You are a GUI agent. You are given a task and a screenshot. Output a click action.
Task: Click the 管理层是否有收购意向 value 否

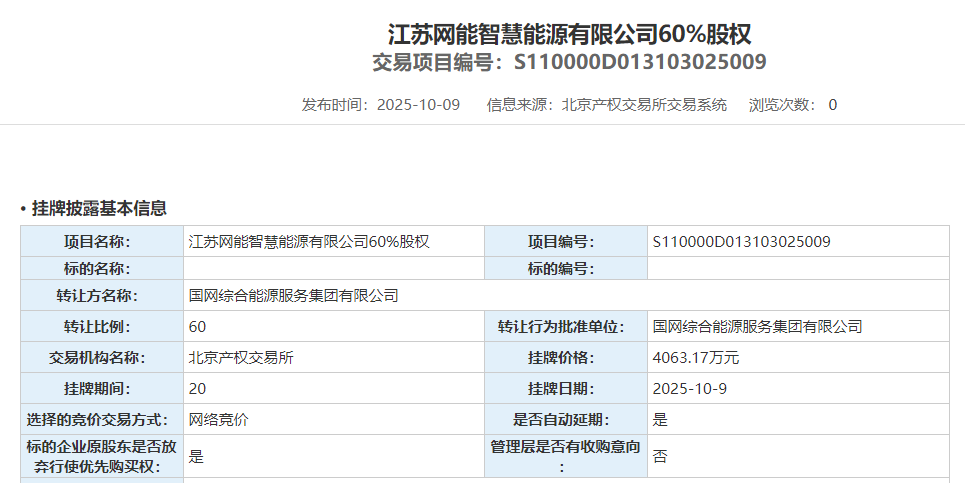[660, 456]
